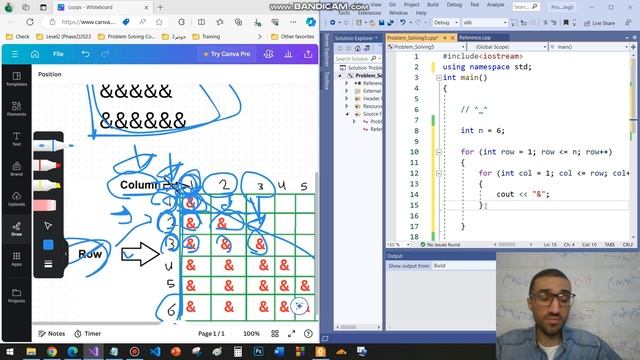
Task: Pin the Problem_Solving5.cpp tab
Action: 444,38
